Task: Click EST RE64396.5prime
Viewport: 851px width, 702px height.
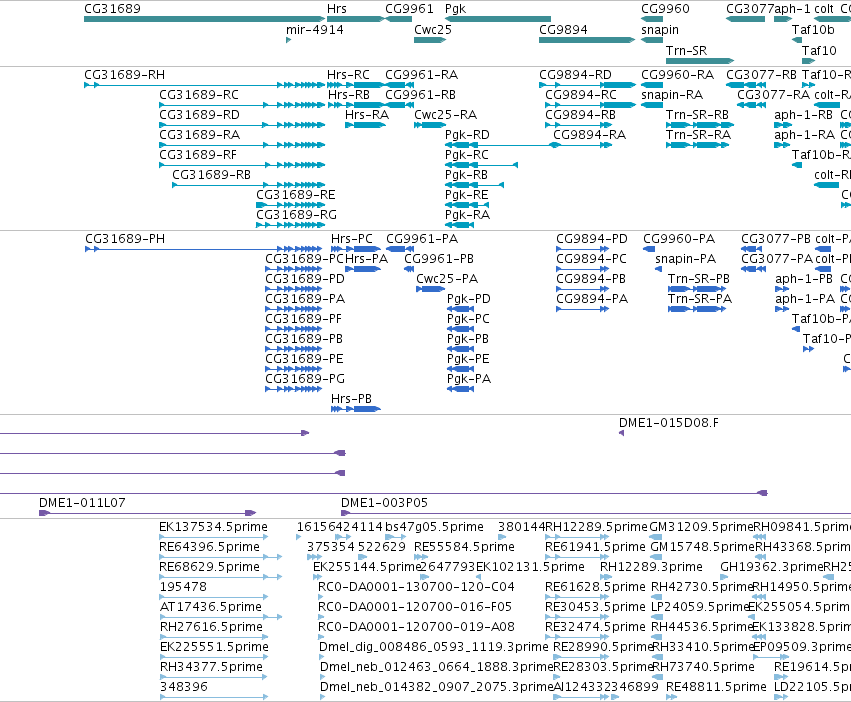Action: click(220, 557)
